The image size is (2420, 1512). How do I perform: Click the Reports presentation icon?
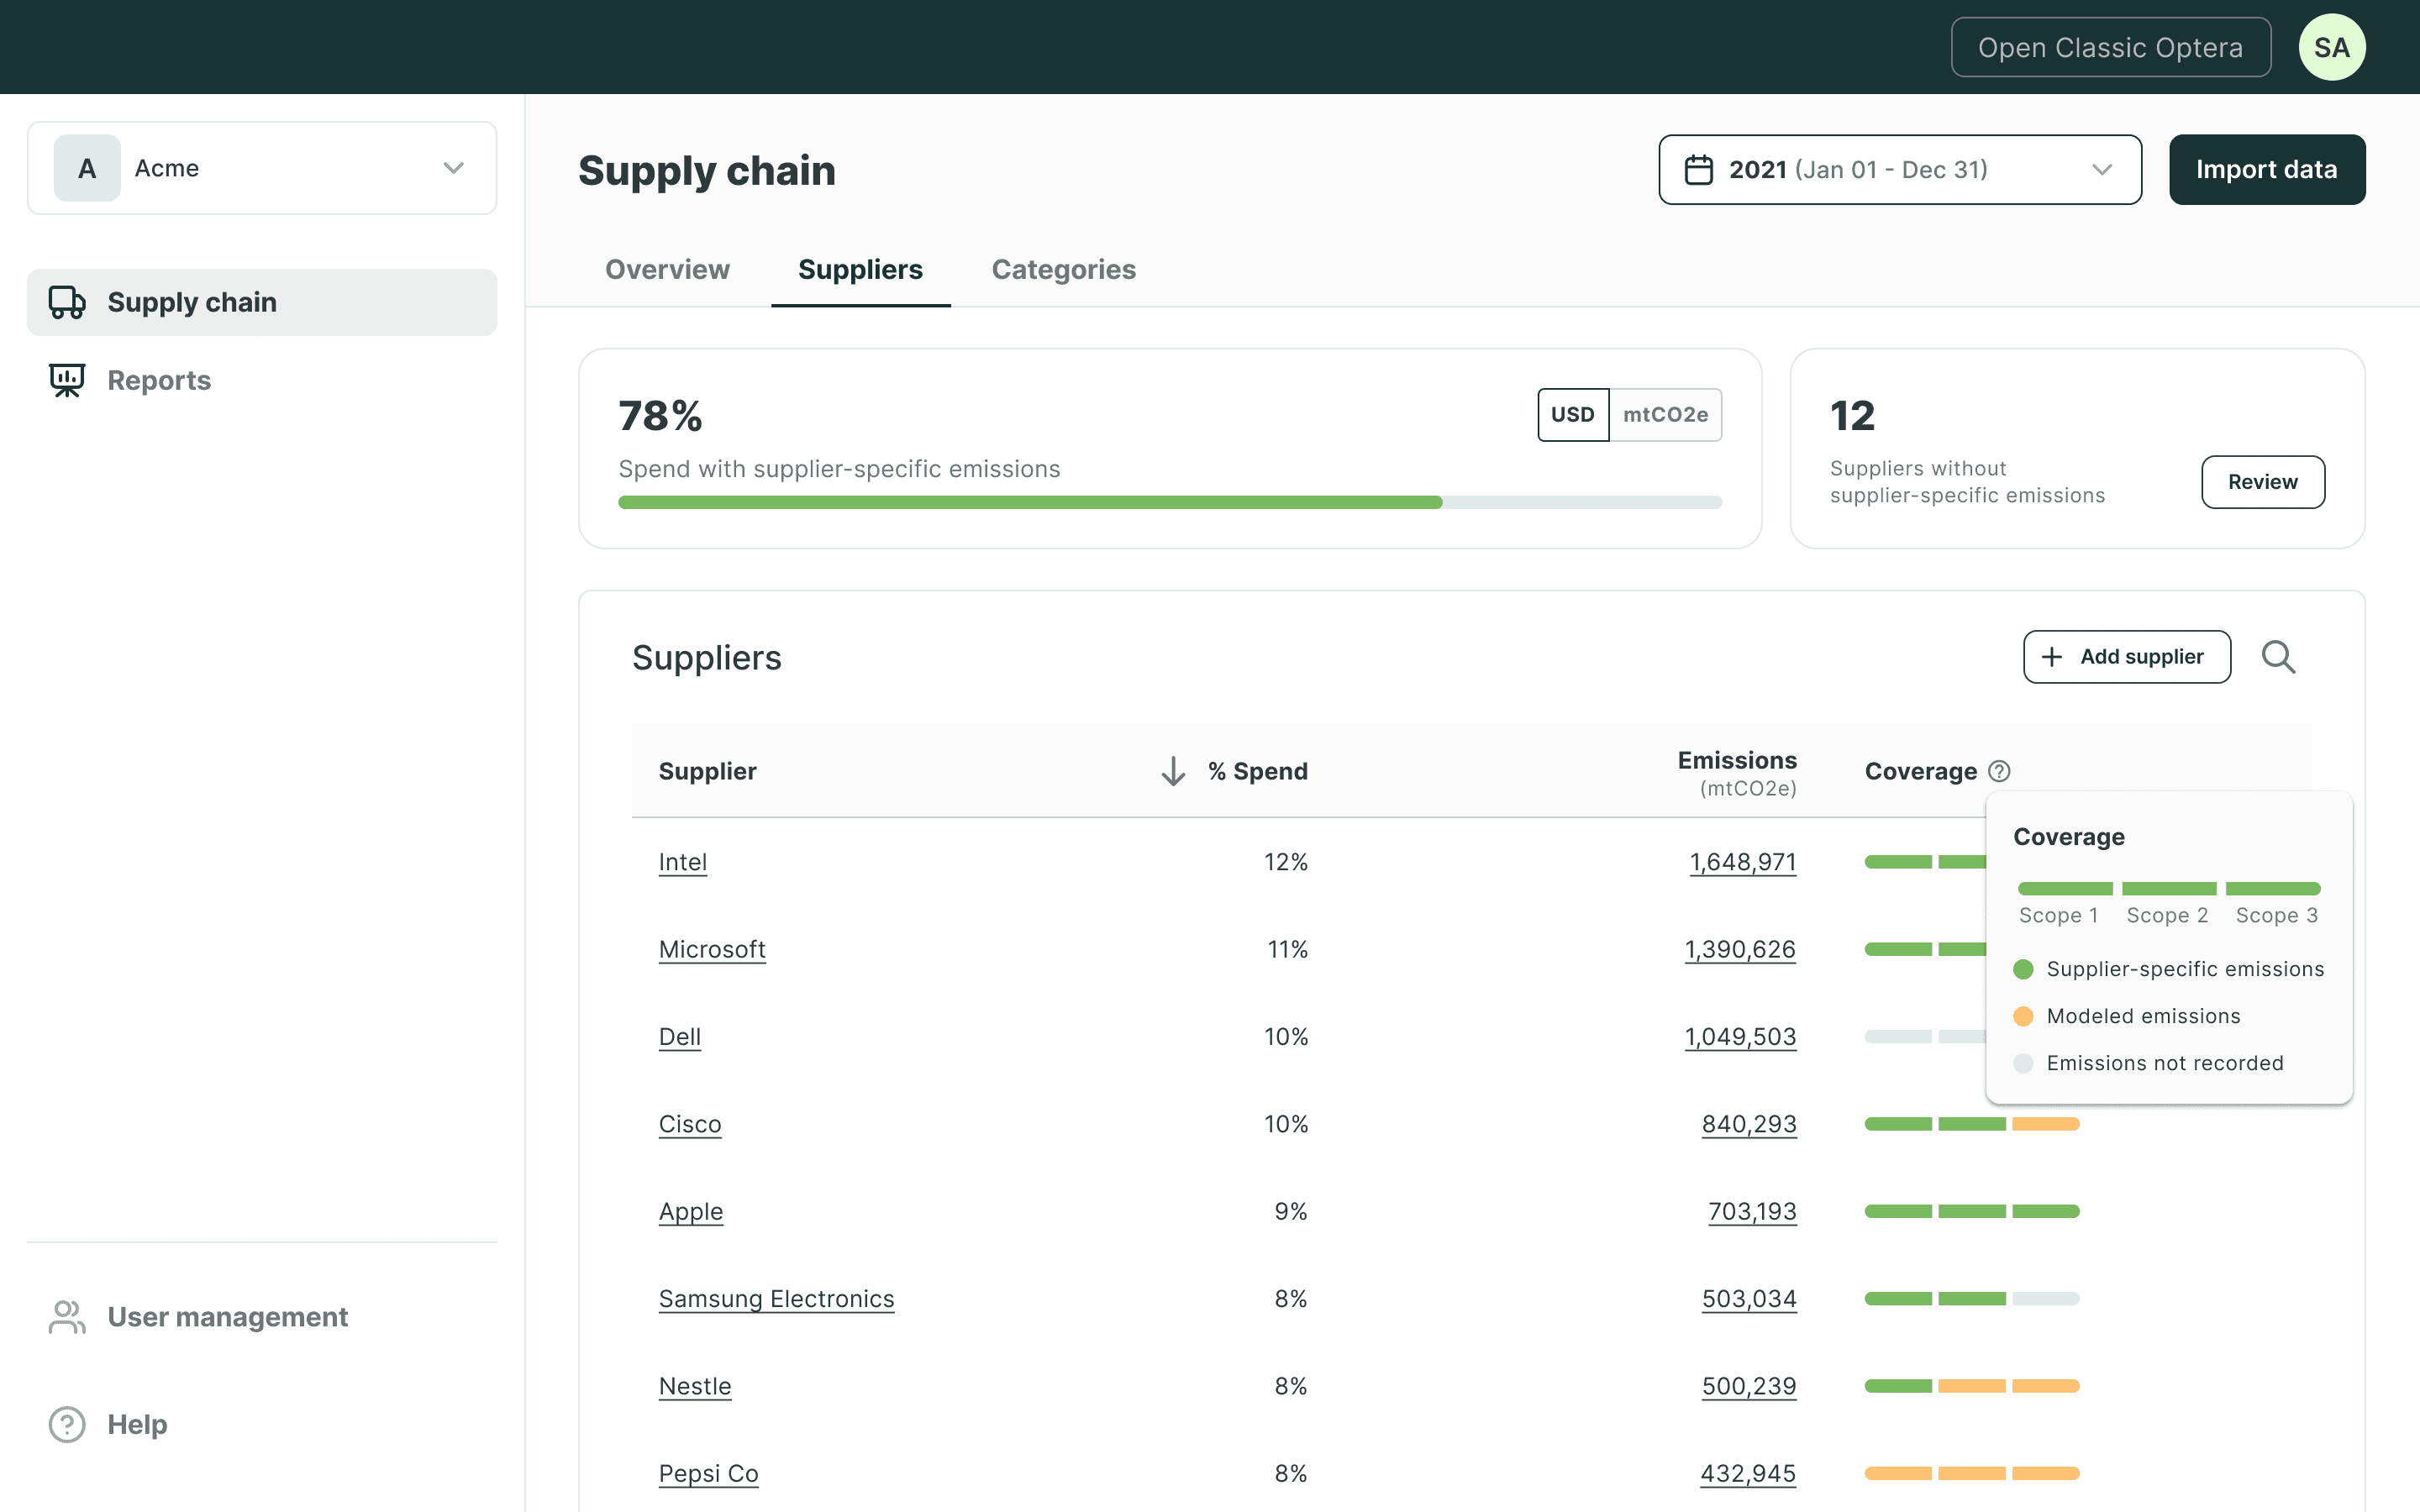(x=67, y=380)
